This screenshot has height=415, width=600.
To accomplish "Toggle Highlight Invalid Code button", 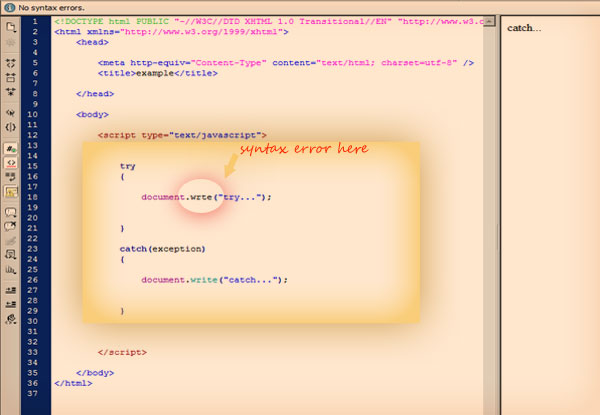I will 11,163.
